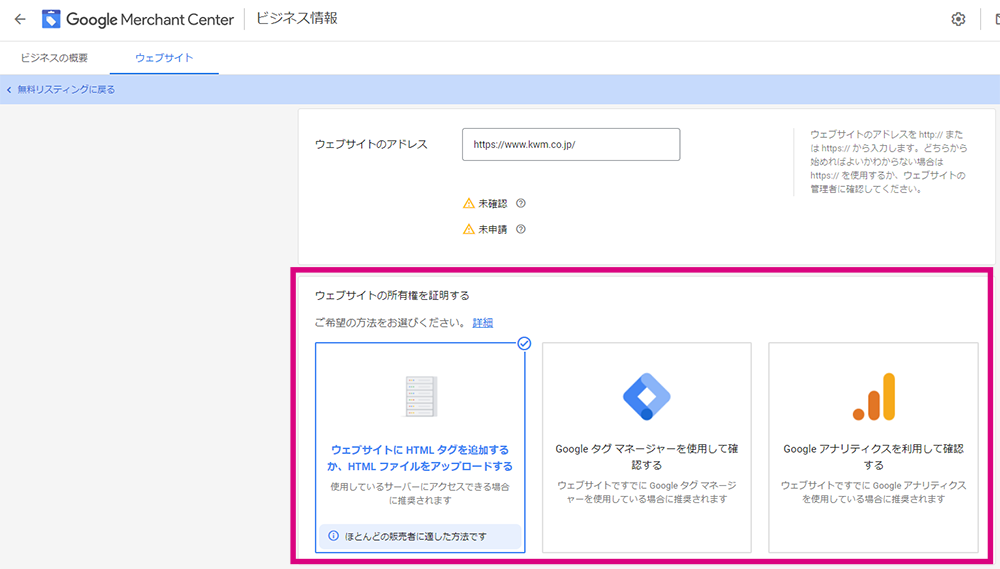Click 使用しているサーバーにアクセスできる description
Screen dimensions: 1000x569
tap(420, 494)
